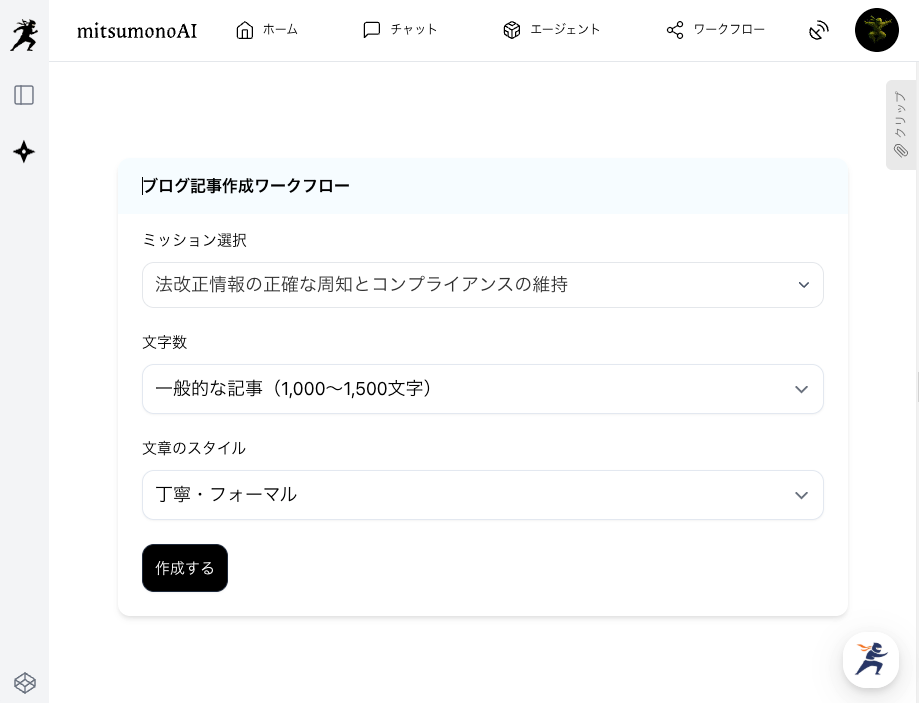This screenshot has height=703, width=919.
Task: Expand the 文章のスタイル dropdown
Action: pyautogui.click(x=482, y=495)
